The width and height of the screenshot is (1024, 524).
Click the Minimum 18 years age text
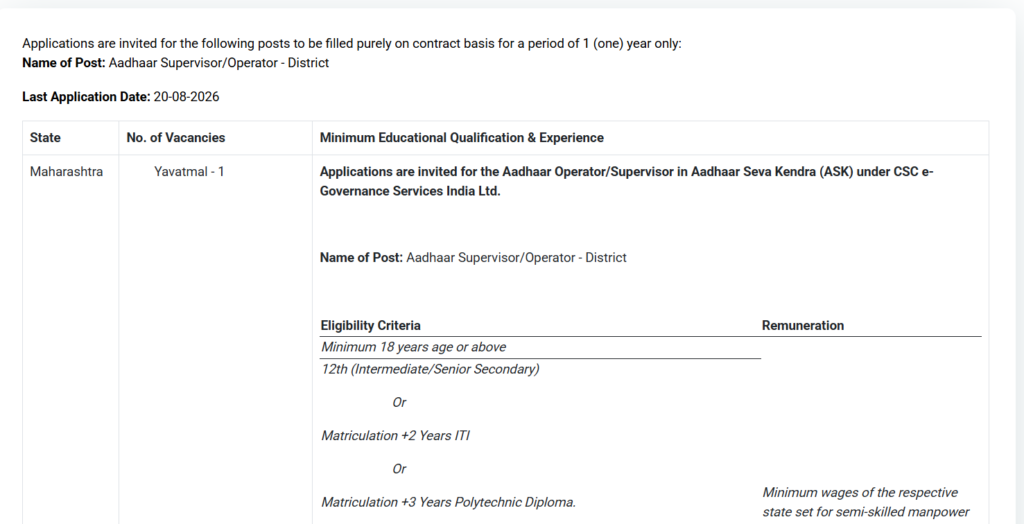tap(413, 347)
